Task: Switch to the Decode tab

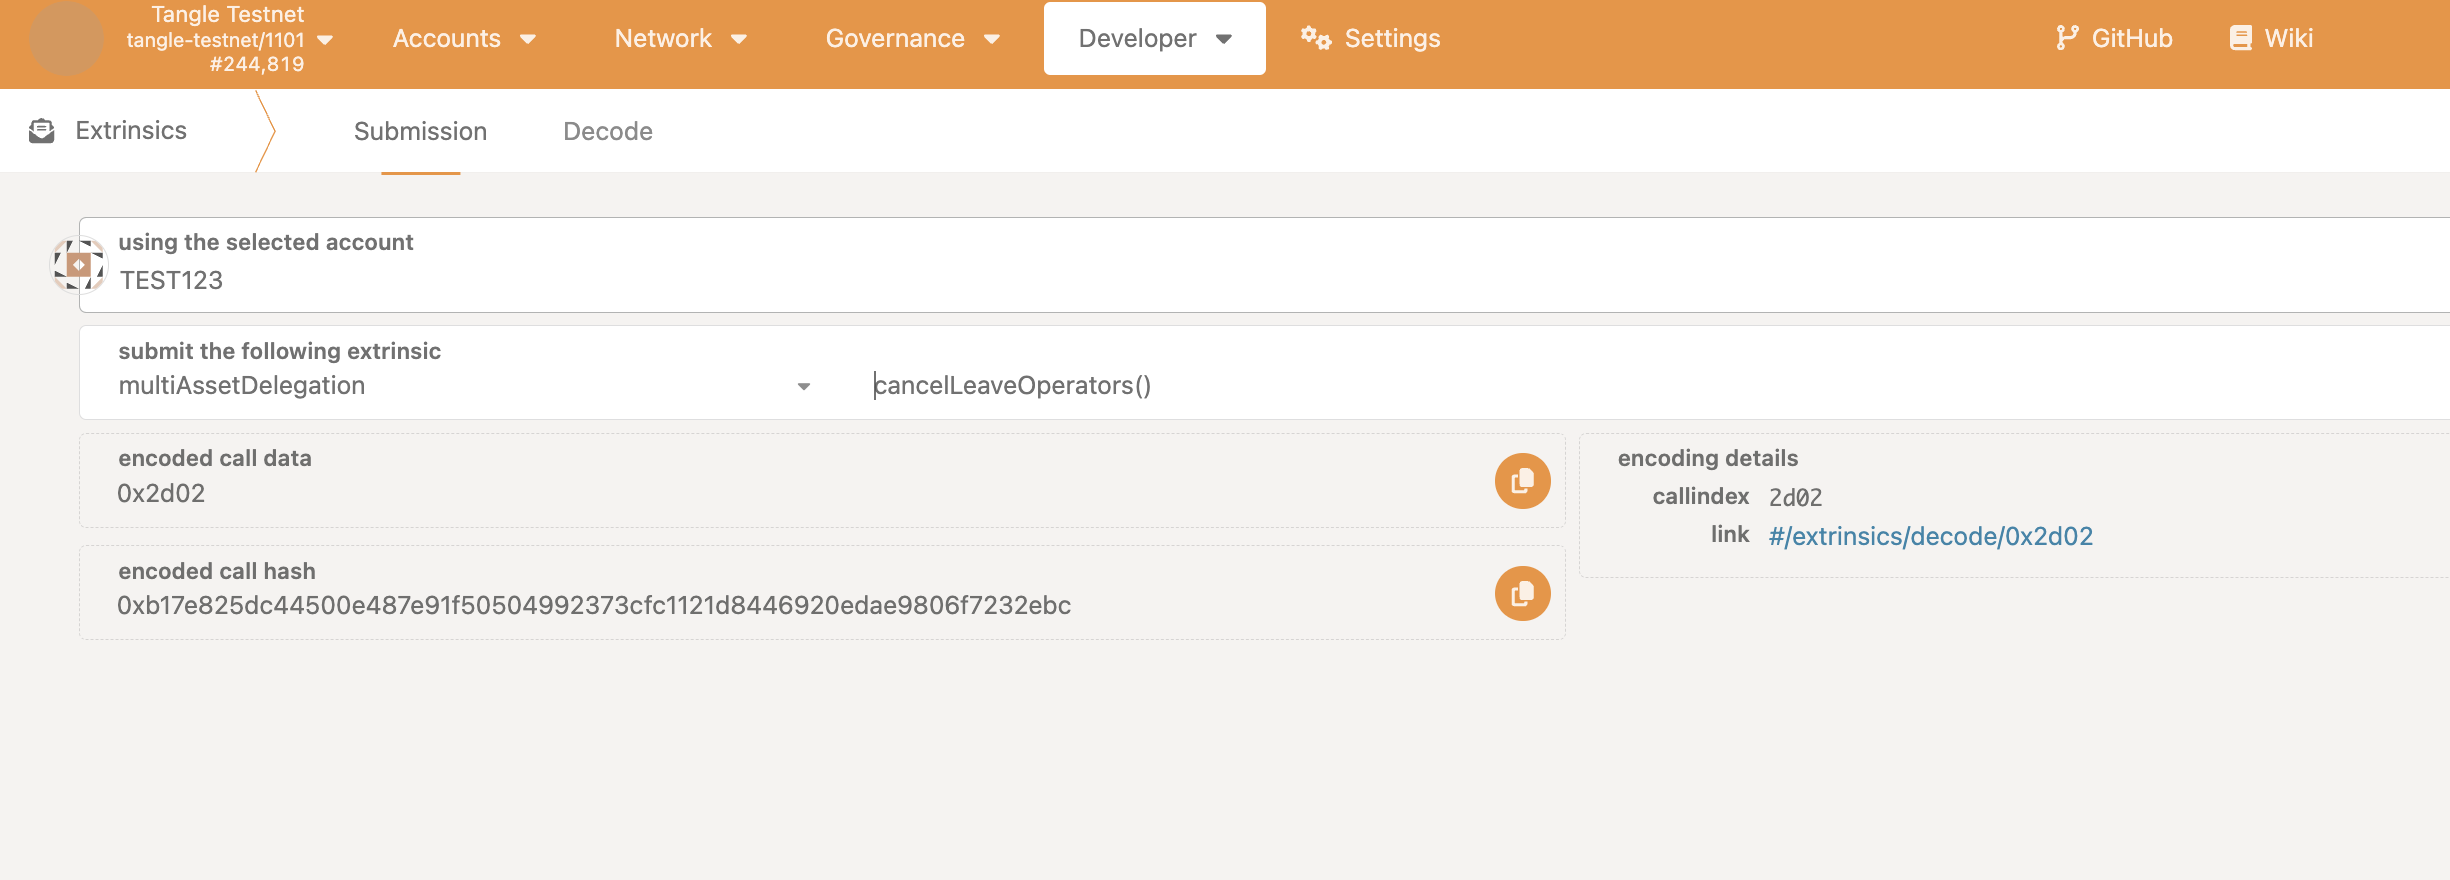Action: [x=607, y=131]
